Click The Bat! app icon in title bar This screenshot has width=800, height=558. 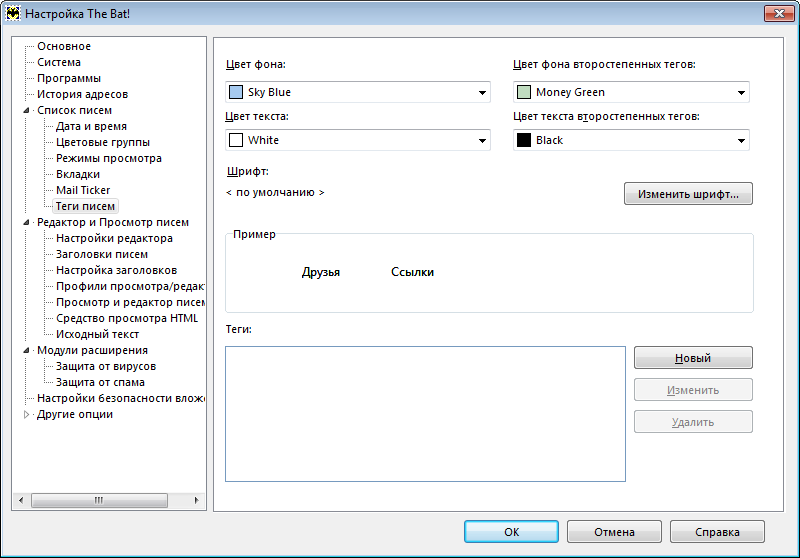(x=13, y=13)
